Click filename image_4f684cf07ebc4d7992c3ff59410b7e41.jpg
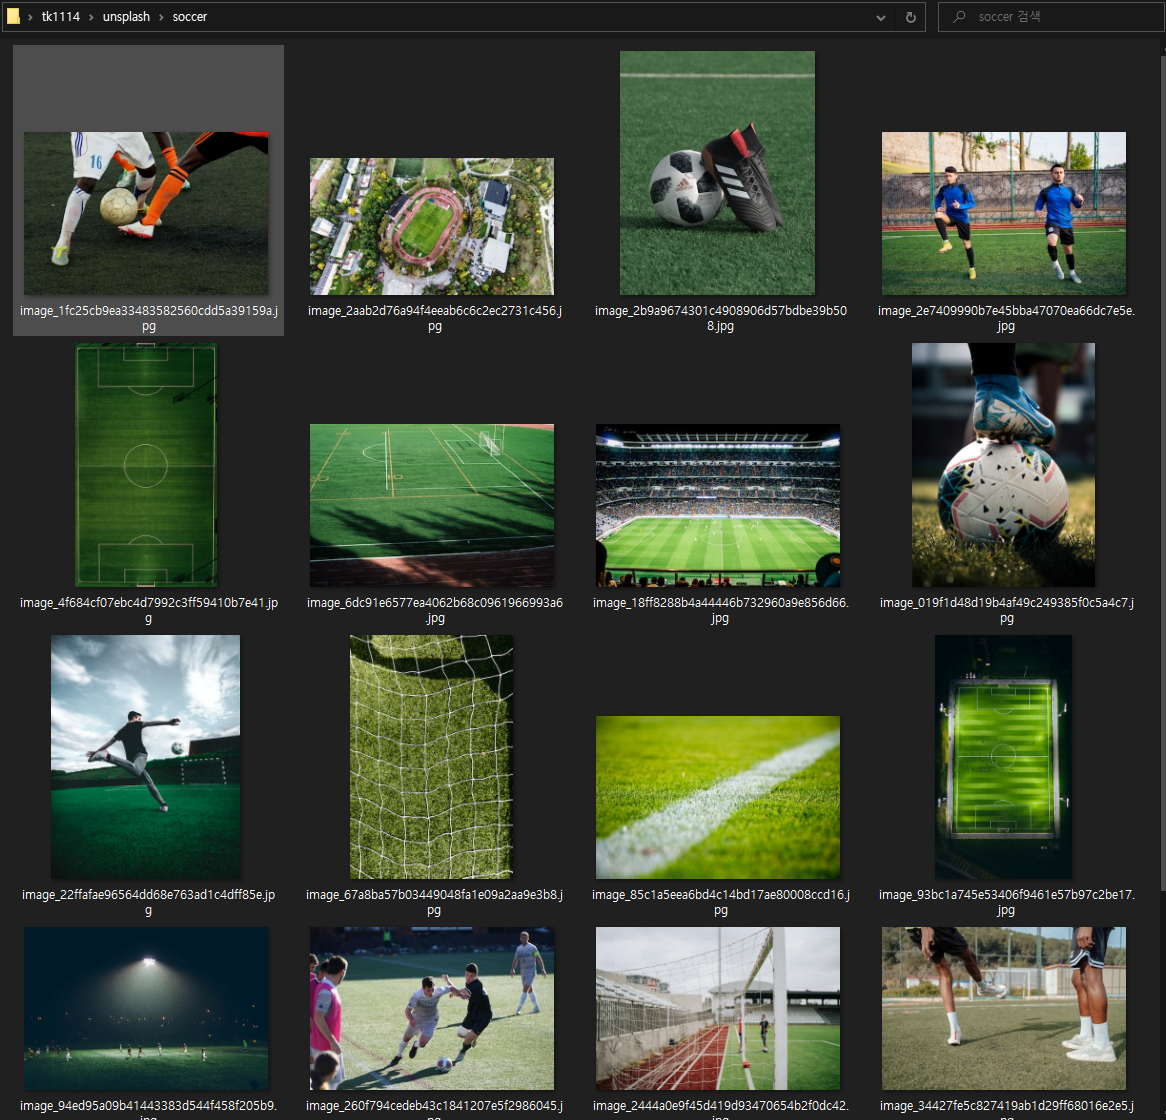The width and height of the screenshot is (1166, 1120). coord(149,610)
